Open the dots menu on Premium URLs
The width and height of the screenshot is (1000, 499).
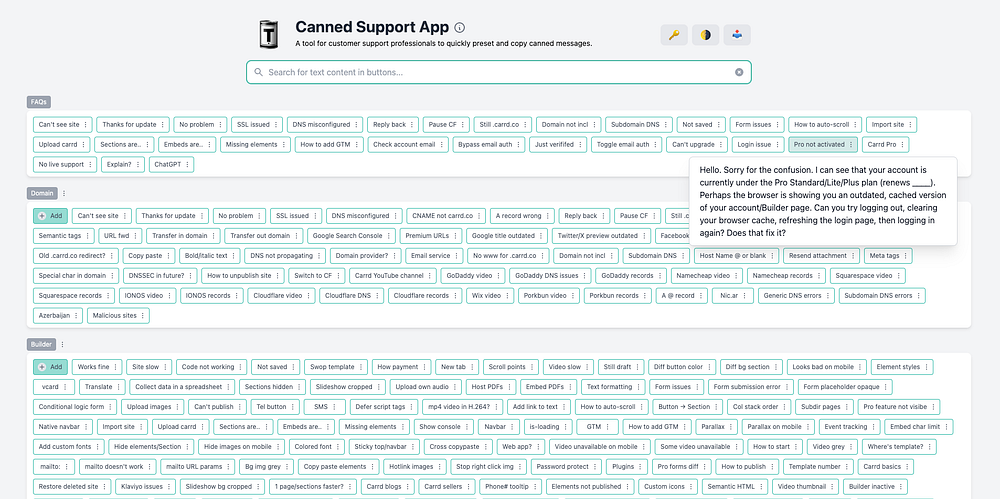coord(455,236)
